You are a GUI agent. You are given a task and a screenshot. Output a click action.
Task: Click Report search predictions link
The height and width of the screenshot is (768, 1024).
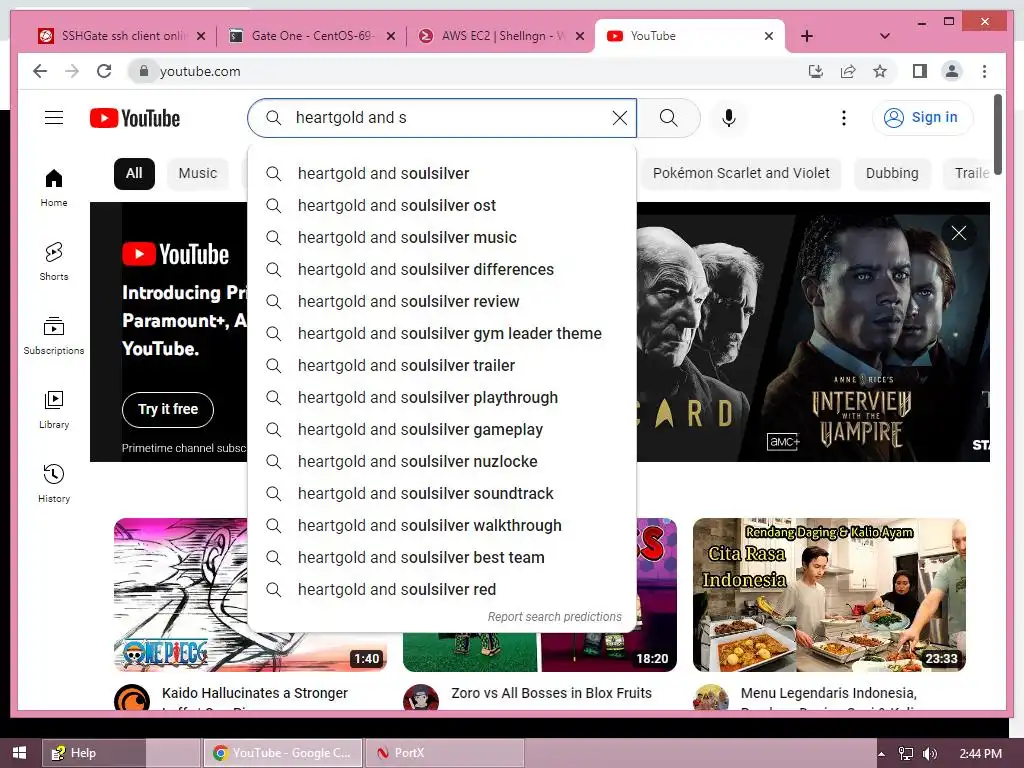click(554, 616)
